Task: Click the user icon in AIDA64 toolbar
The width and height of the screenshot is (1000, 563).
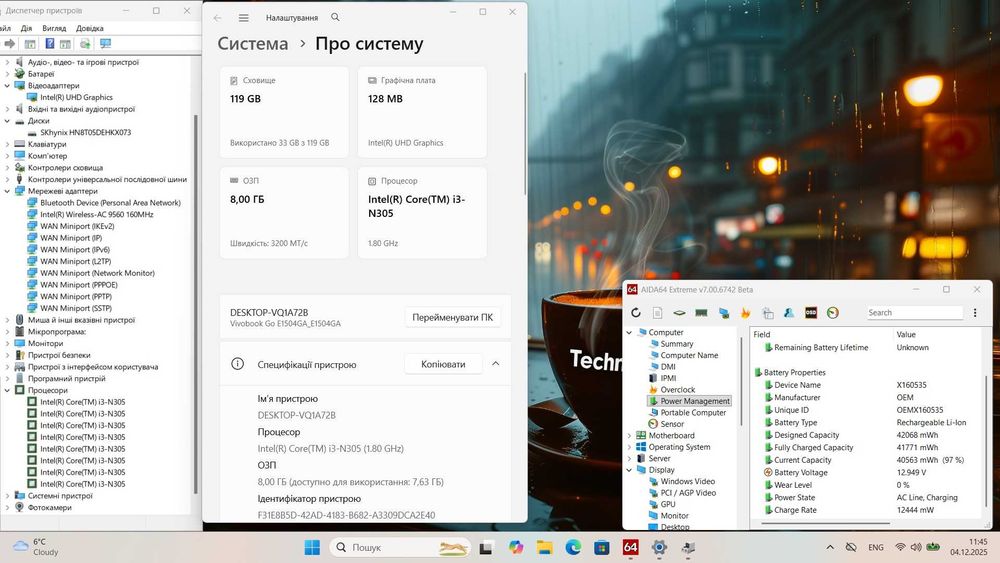Action: [x=789, y=312]
